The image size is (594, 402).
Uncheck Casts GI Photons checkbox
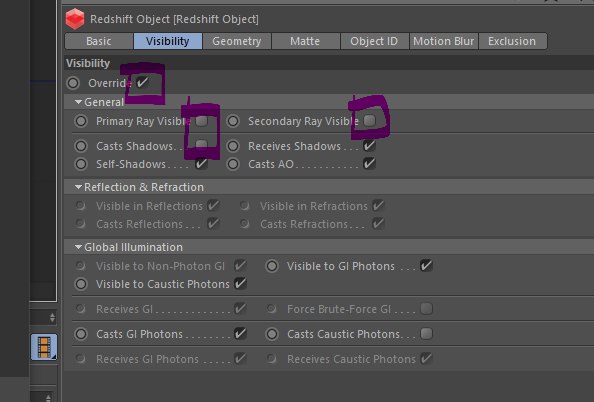(x=240, y=334)
